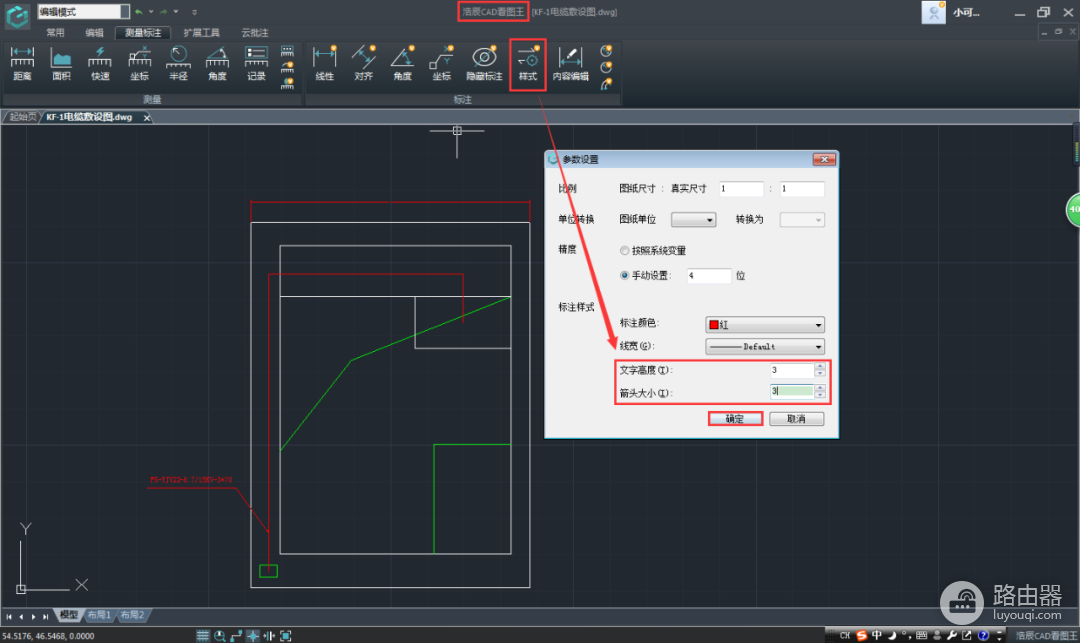Select the 距离 distance measure tool
Image resolution: width=1080 pixels, height=643 pixels.
point(22,63)
